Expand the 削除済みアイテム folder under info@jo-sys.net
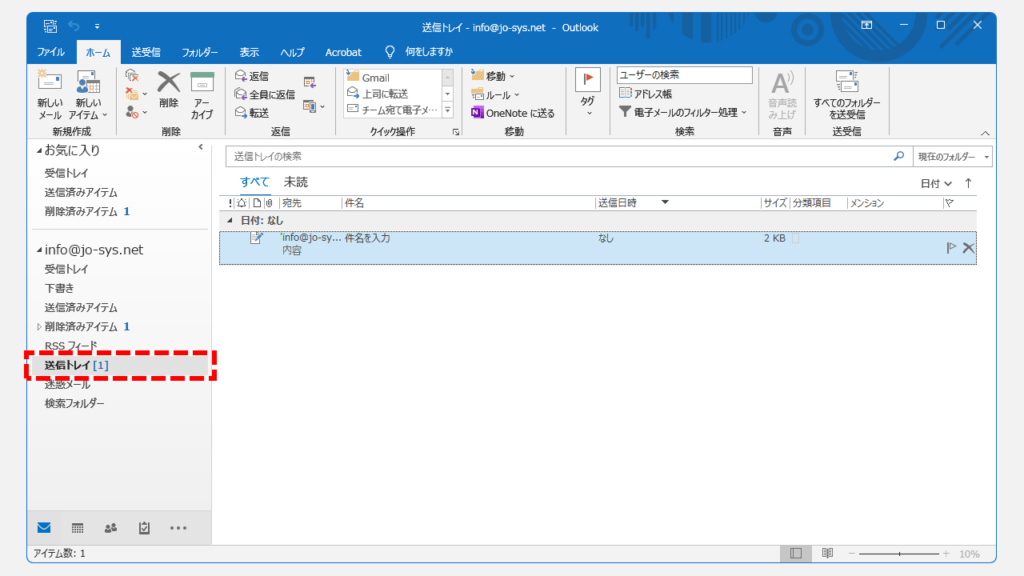The image size is (1024, 576). point(39,327)
